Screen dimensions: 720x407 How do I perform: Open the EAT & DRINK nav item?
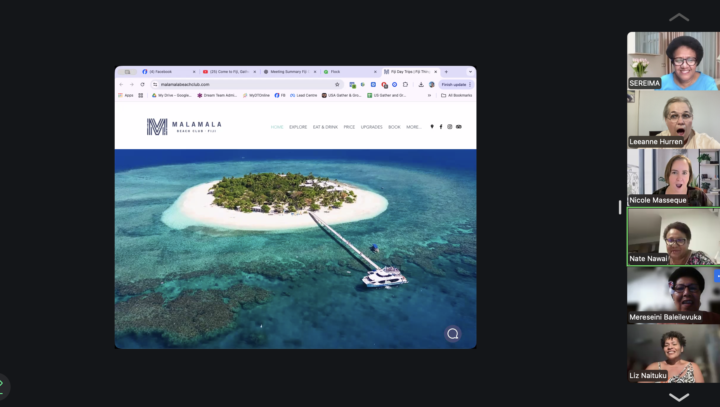325,127
